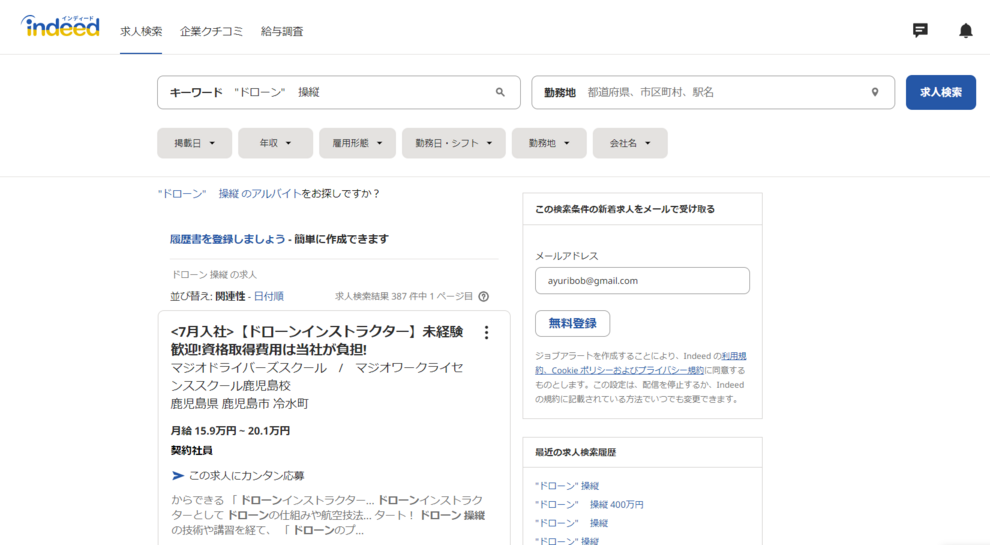Open the 企業クチコミ tab
Image resolution: width=990 pixels, height=545 pixels.
(x=211, y=31)
